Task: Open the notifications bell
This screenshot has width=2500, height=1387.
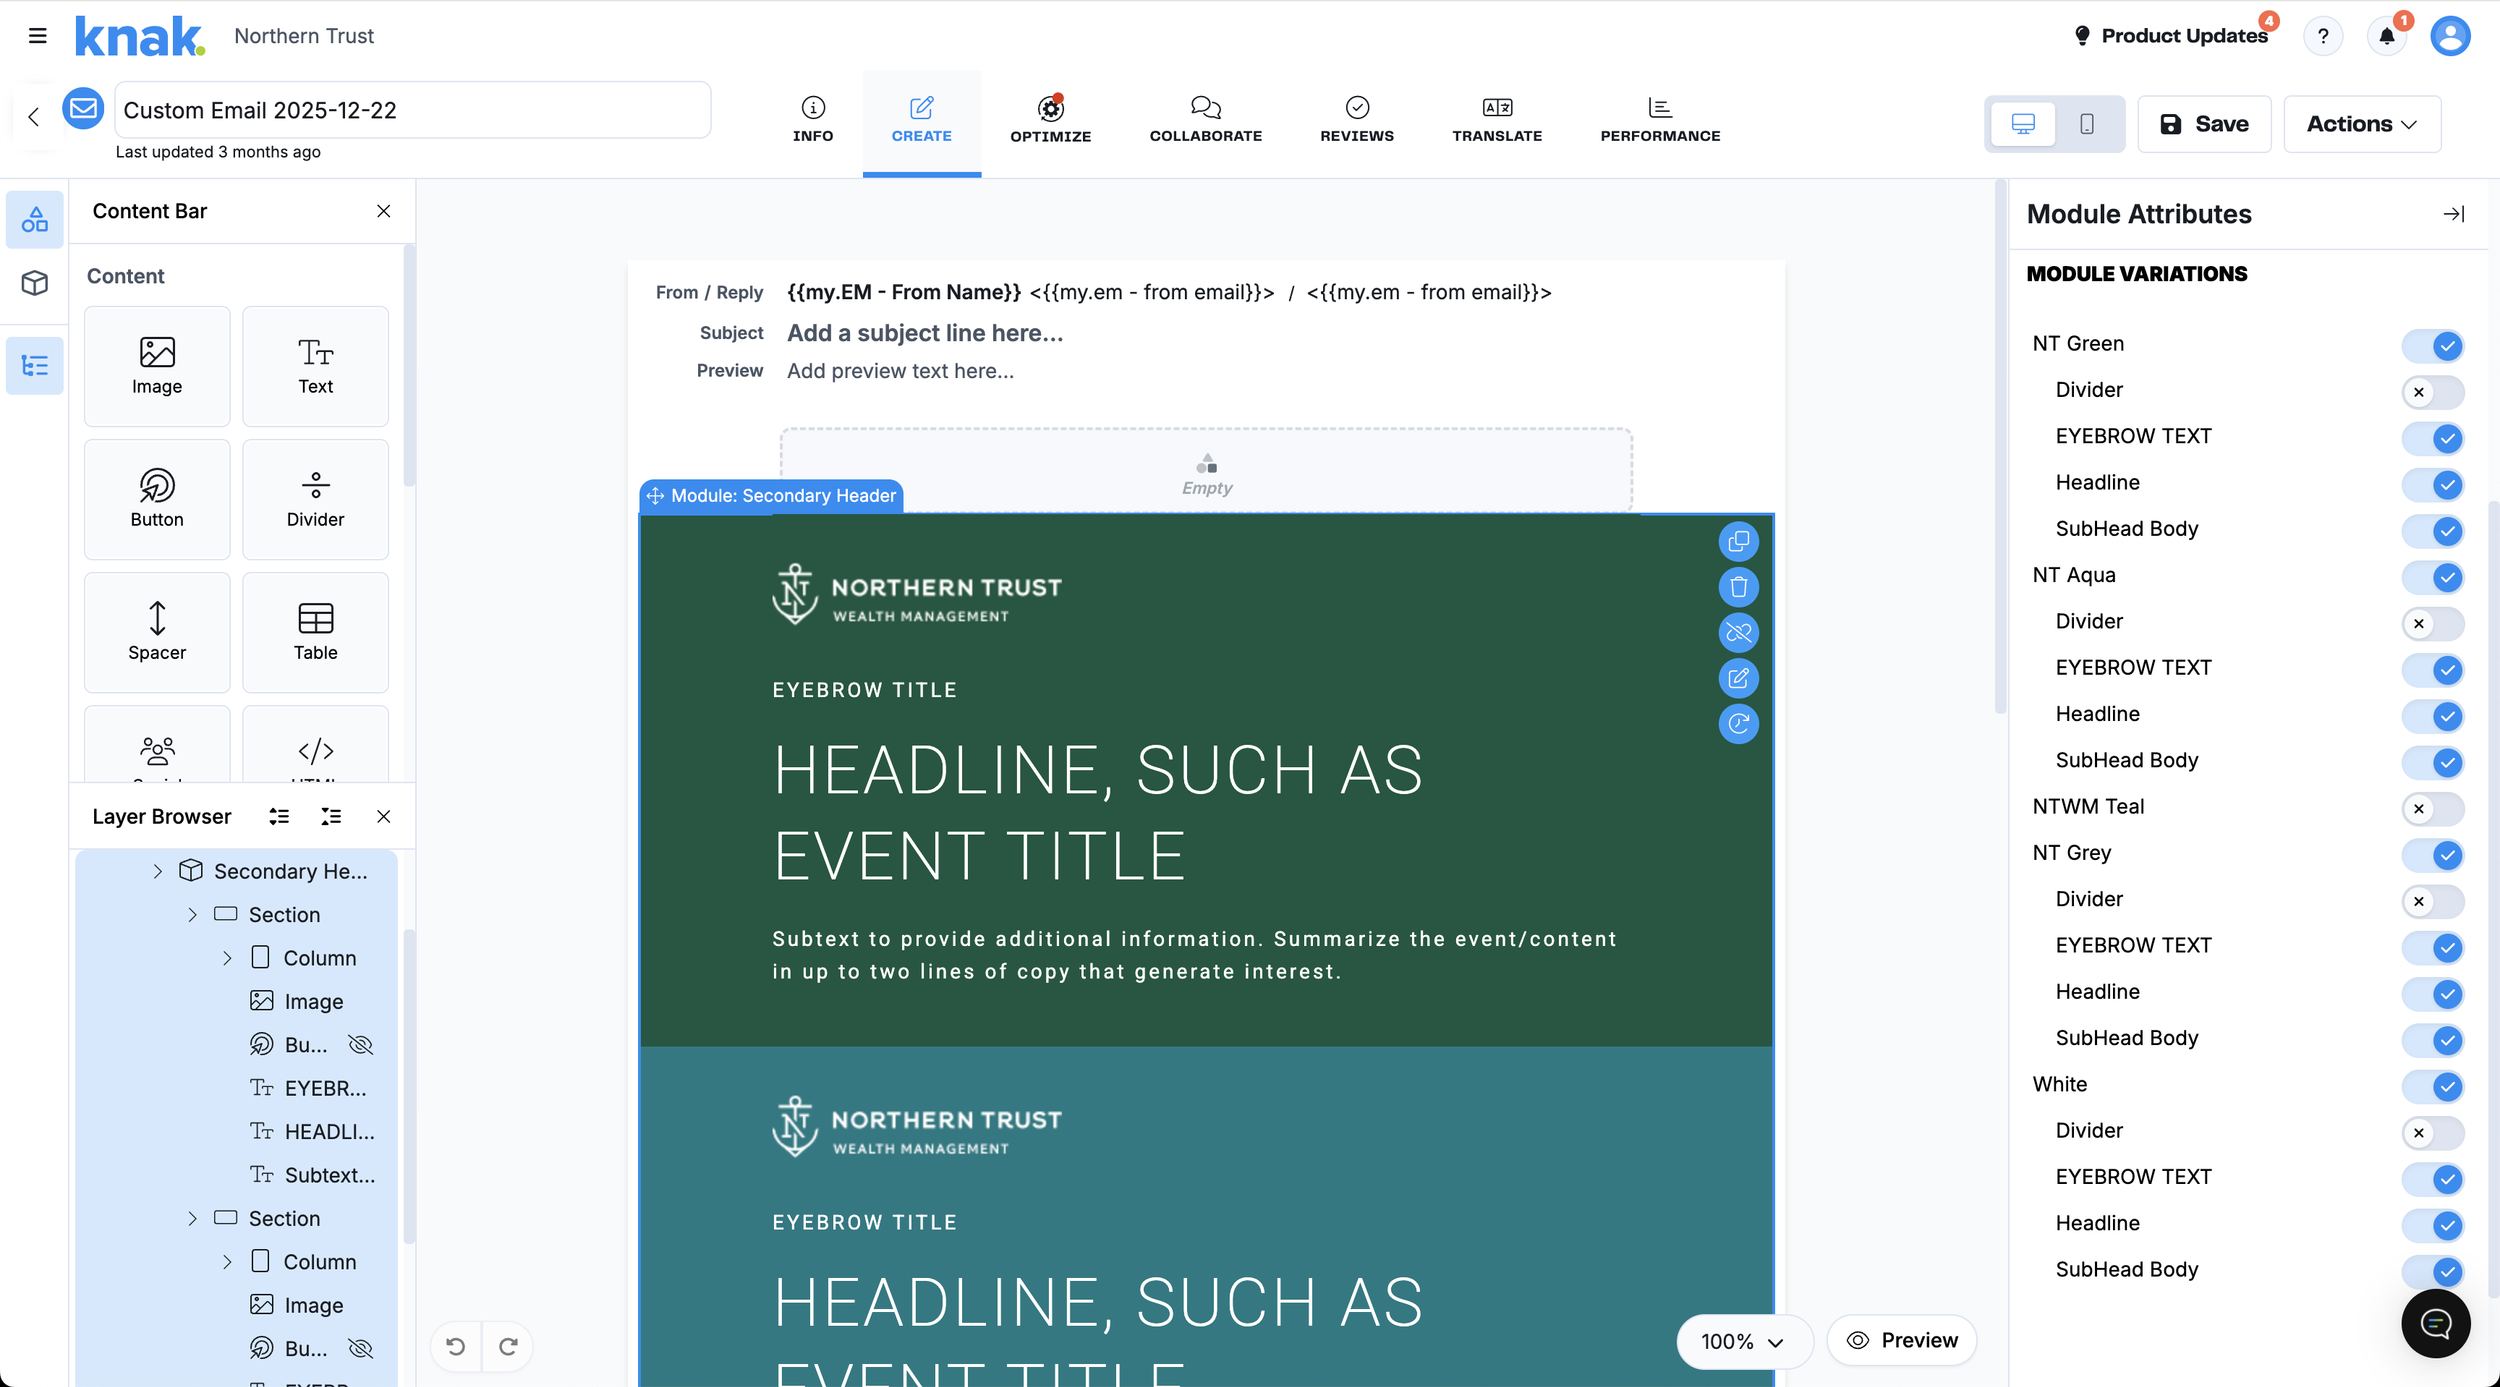Action: point(2387,36)
